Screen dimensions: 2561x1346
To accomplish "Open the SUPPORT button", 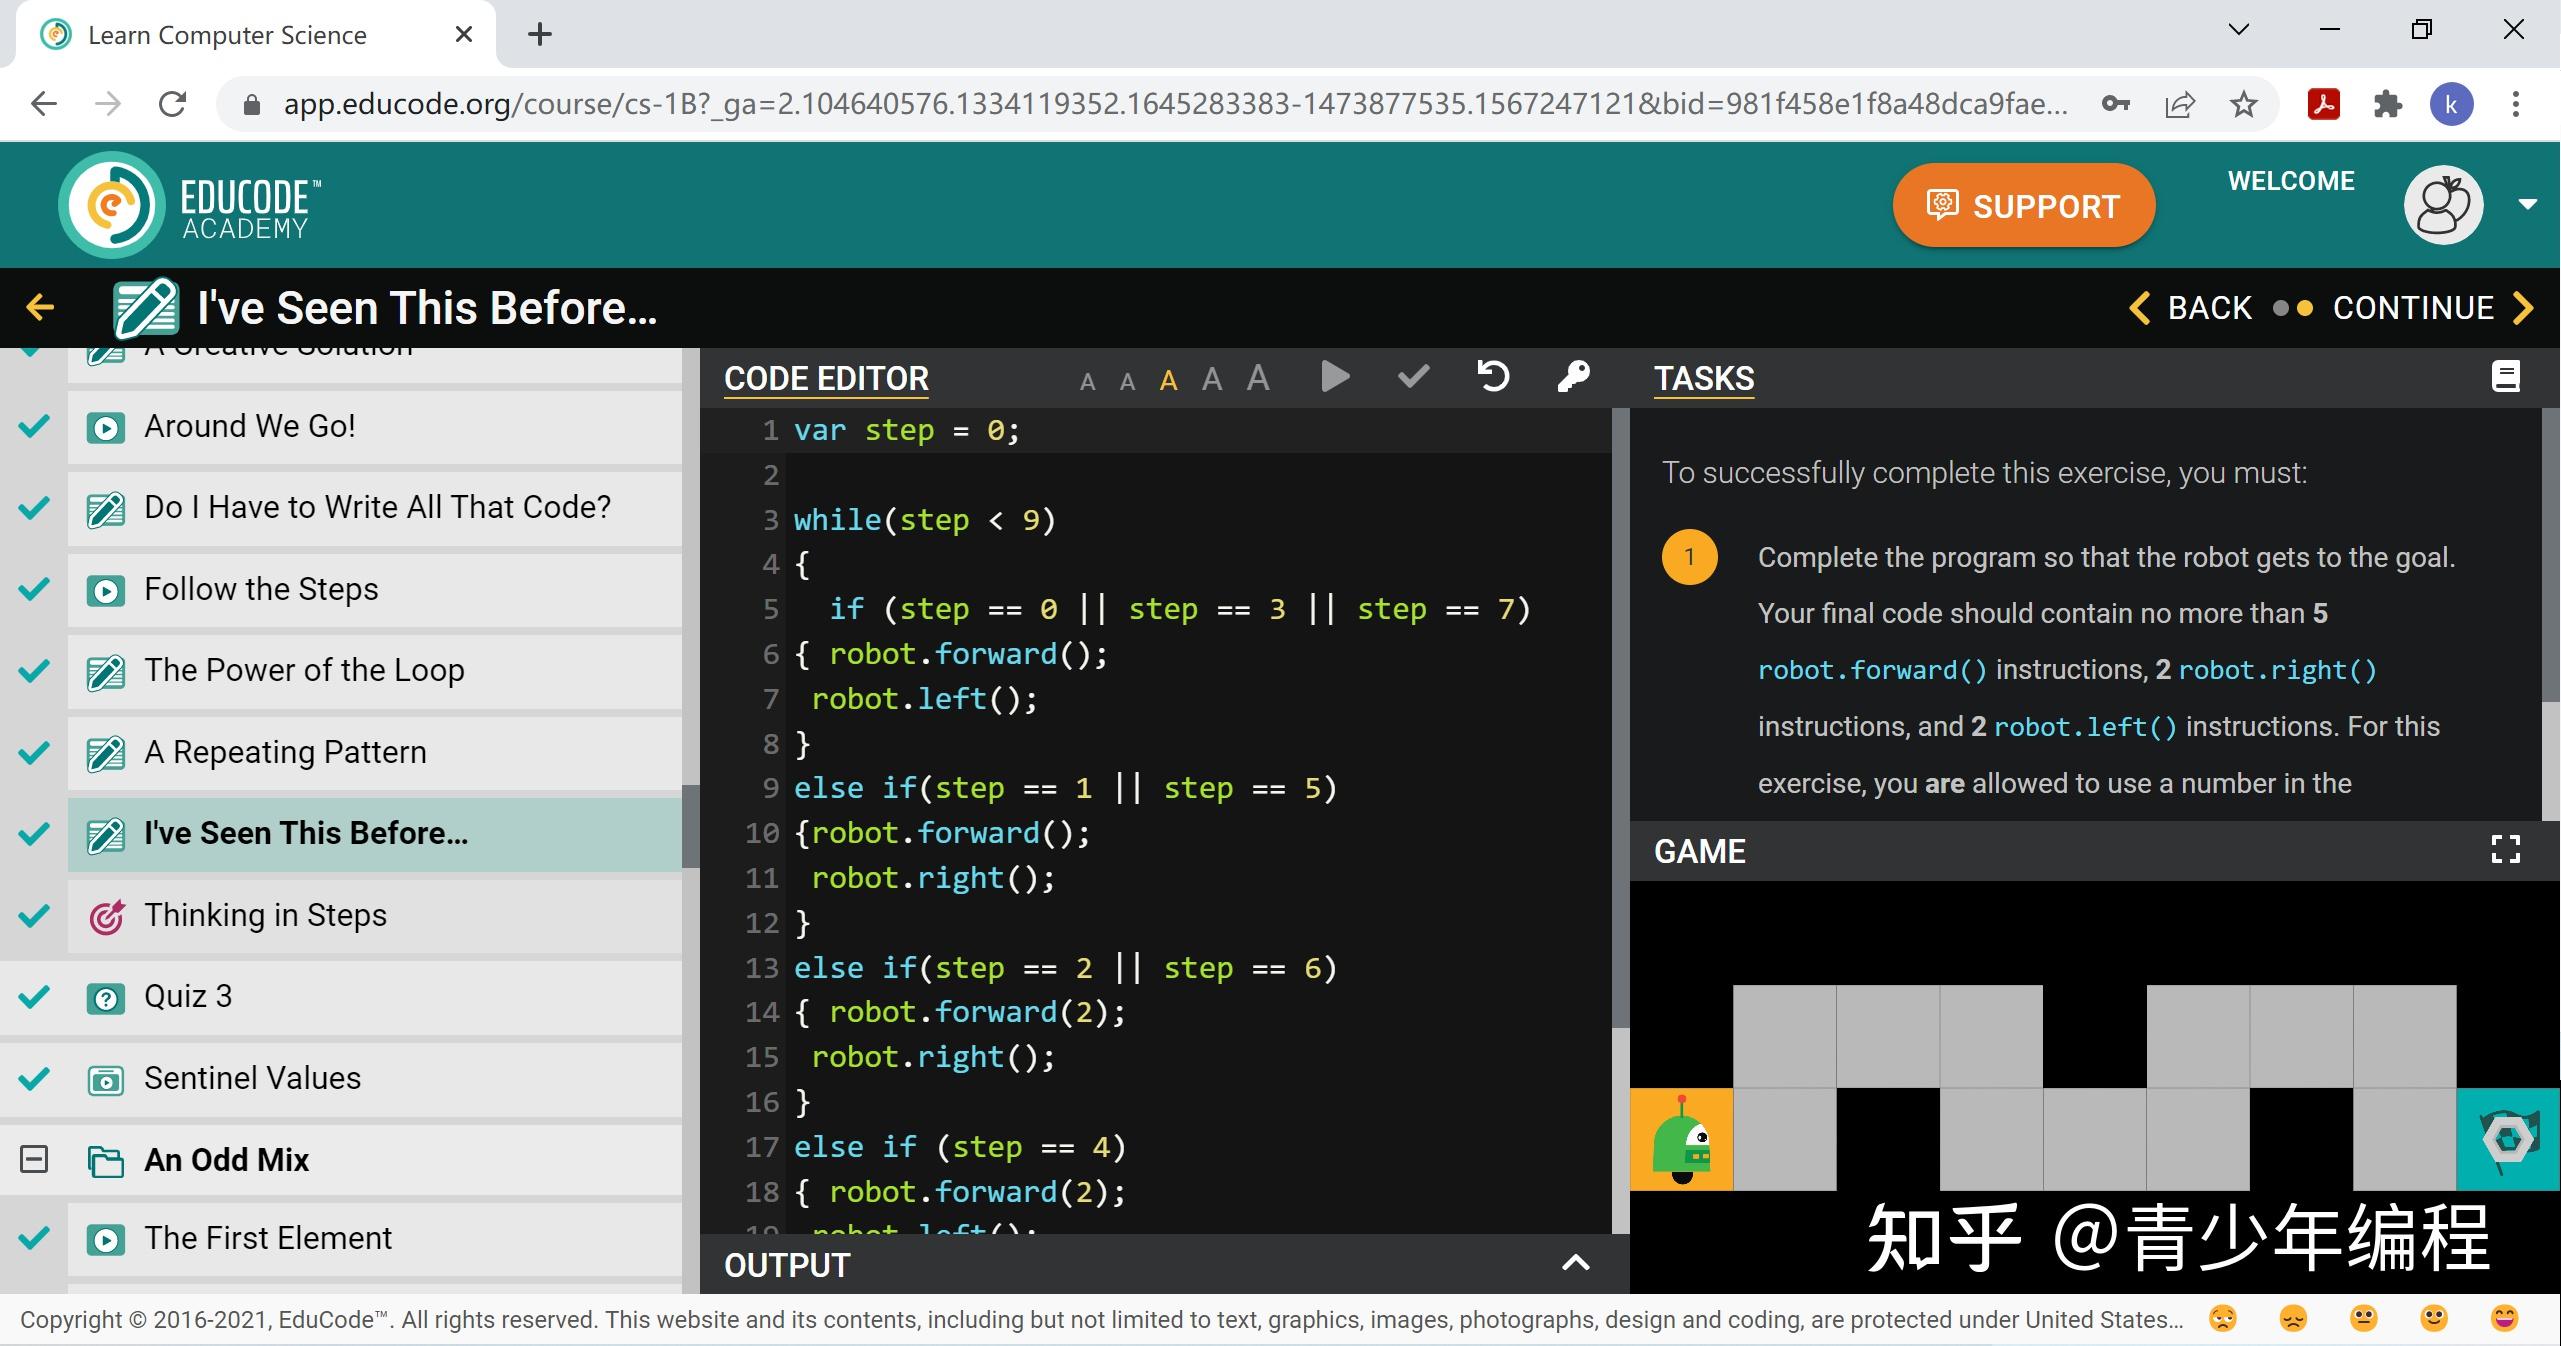I will click(x=2023, y=205).
